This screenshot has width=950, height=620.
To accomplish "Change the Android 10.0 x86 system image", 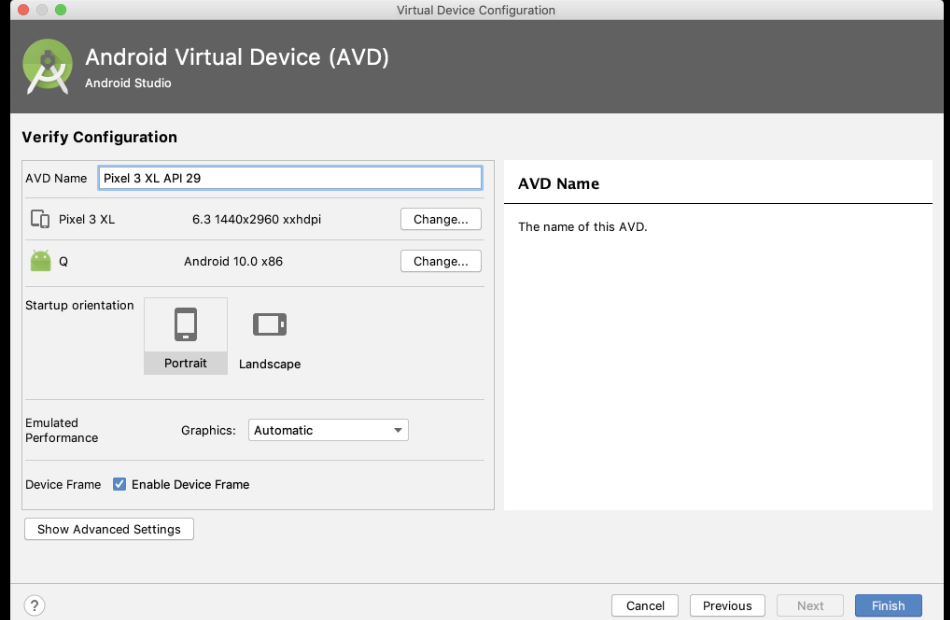I will click(440, 261).
